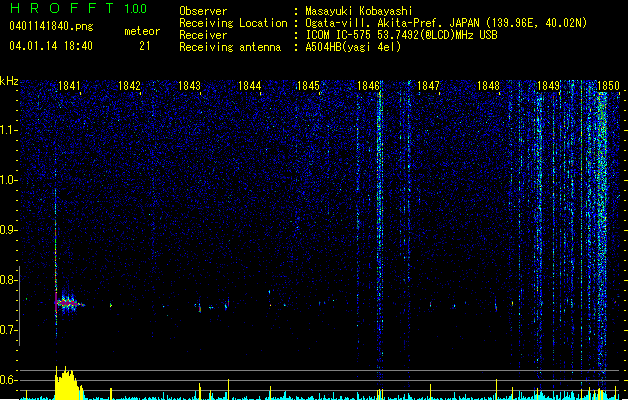Click the 'meteor' count label
Screen dimensions: 629x400
[x=142, y=31]
